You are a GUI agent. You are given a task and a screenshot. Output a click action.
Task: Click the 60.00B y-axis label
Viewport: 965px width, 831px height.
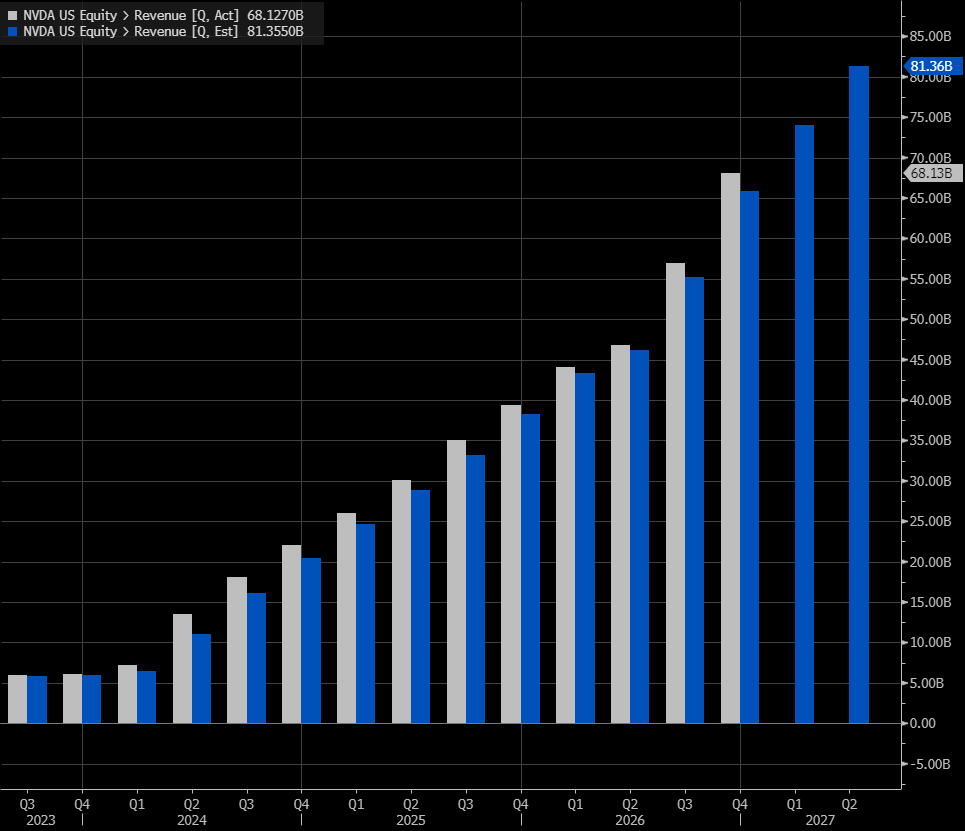(x=931, y=238)
